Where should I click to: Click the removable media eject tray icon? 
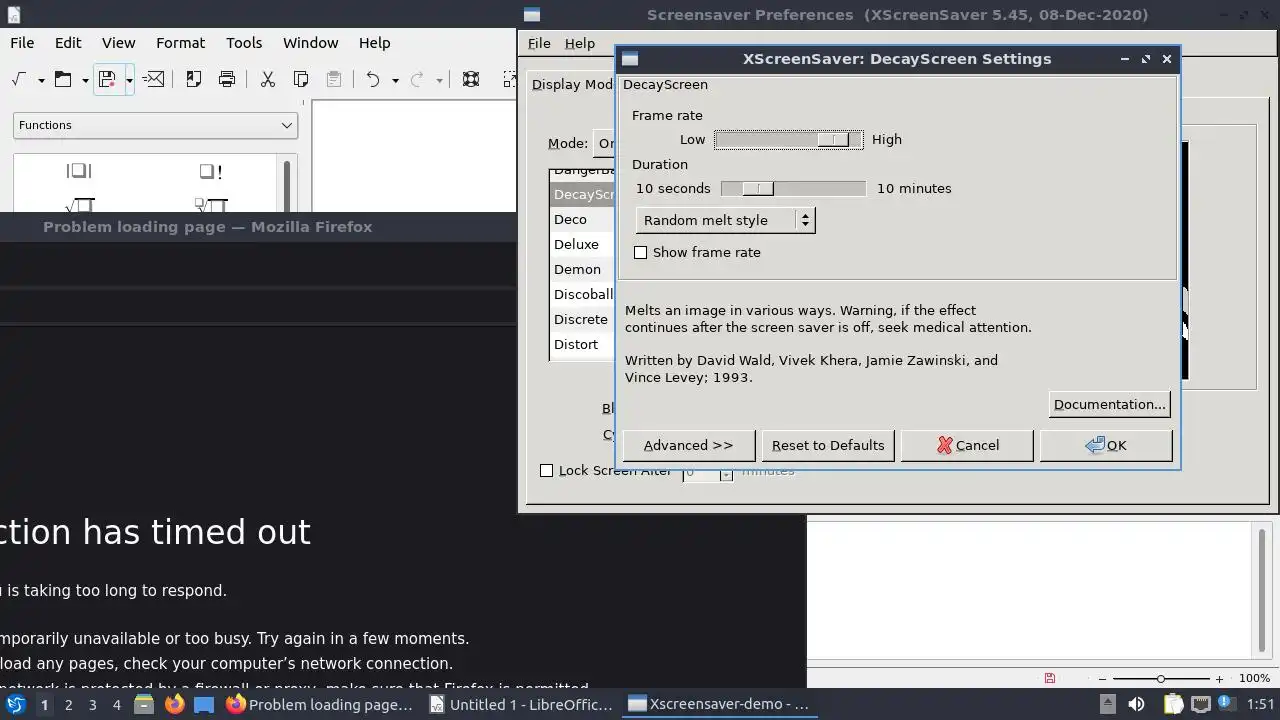click(1107, 704)
